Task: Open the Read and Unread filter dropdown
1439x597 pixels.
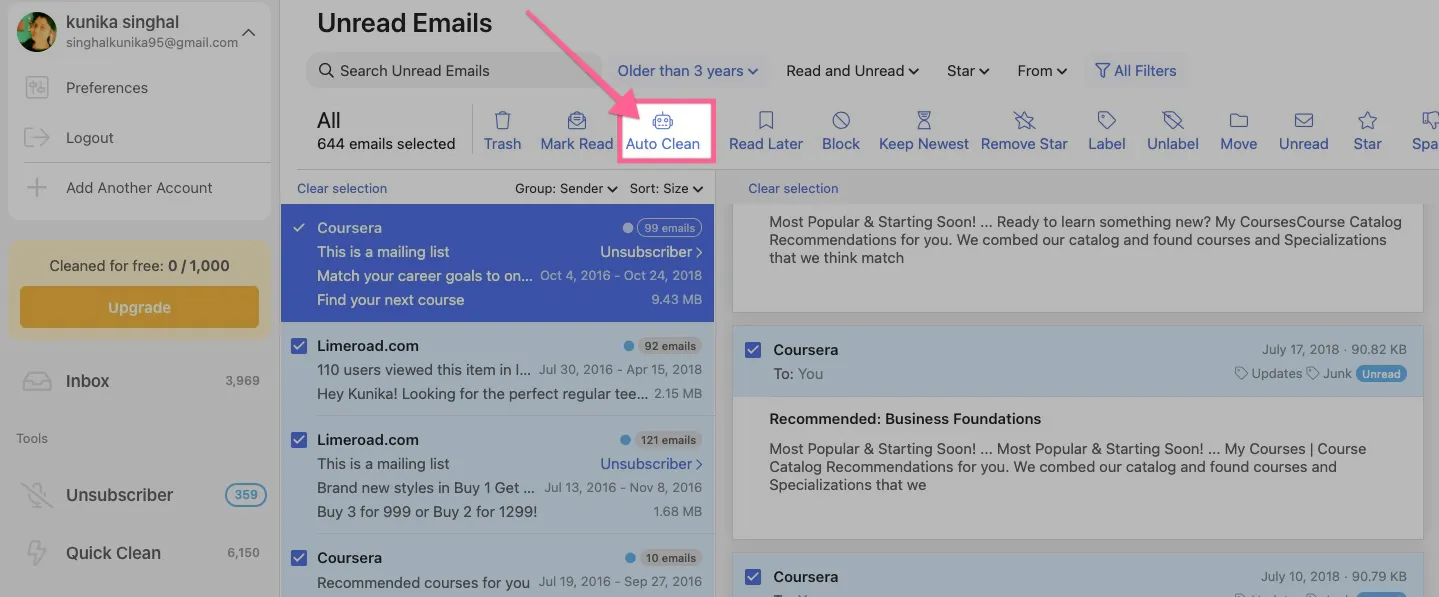Action: 852,71
